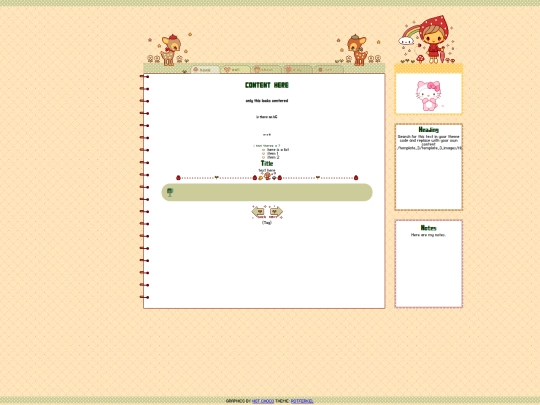This screenshot has width=540, height=405.
Task: Open the fourth navigation tab with flower icon
Action: tap(298, 70)
